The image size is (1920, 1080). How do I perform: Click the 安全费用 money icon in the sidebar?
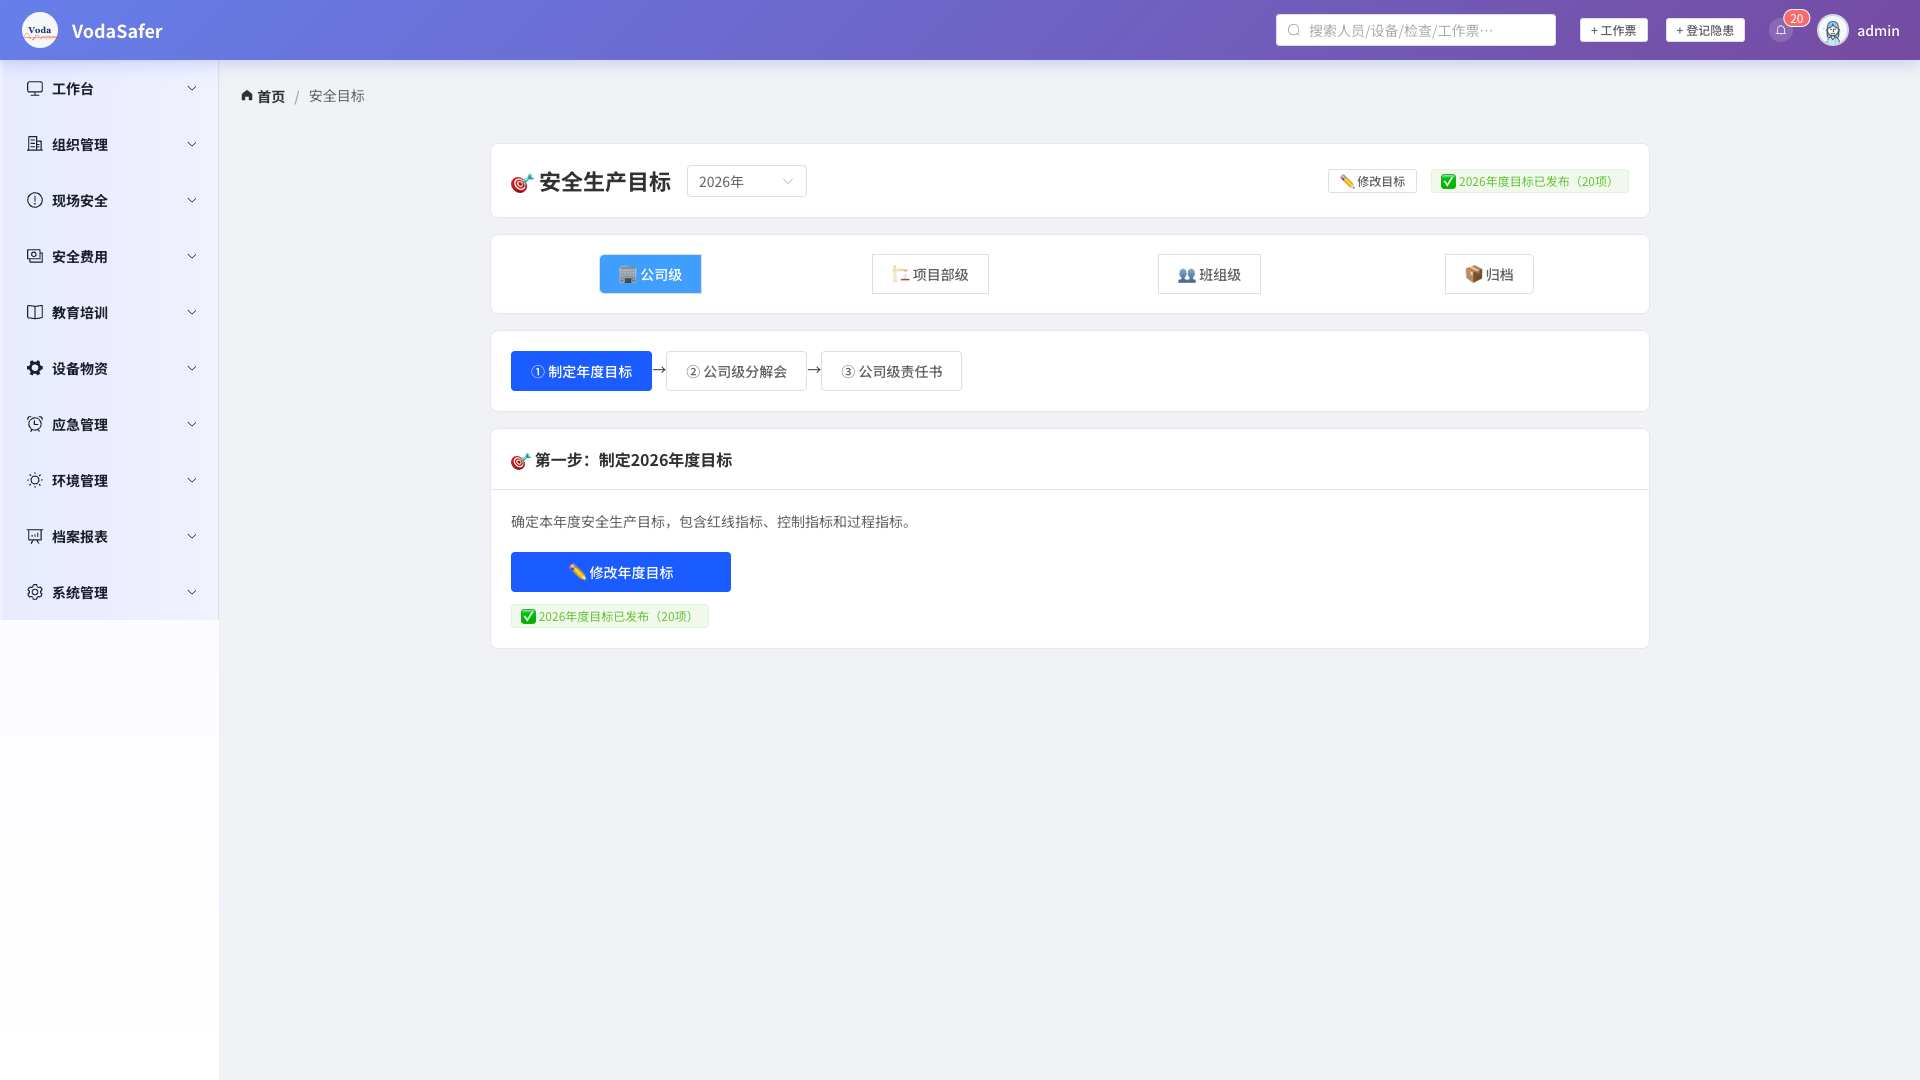pyautogui.click(x=35, y=256)
